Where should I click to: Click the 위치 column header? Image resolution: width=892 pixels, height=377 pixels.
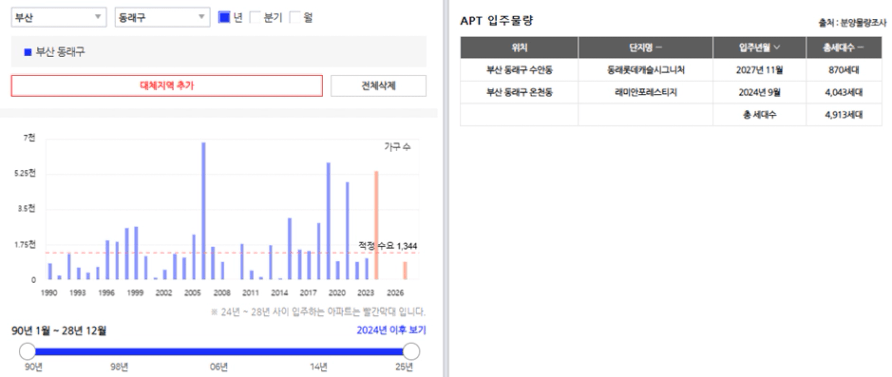tap(519, 48)
